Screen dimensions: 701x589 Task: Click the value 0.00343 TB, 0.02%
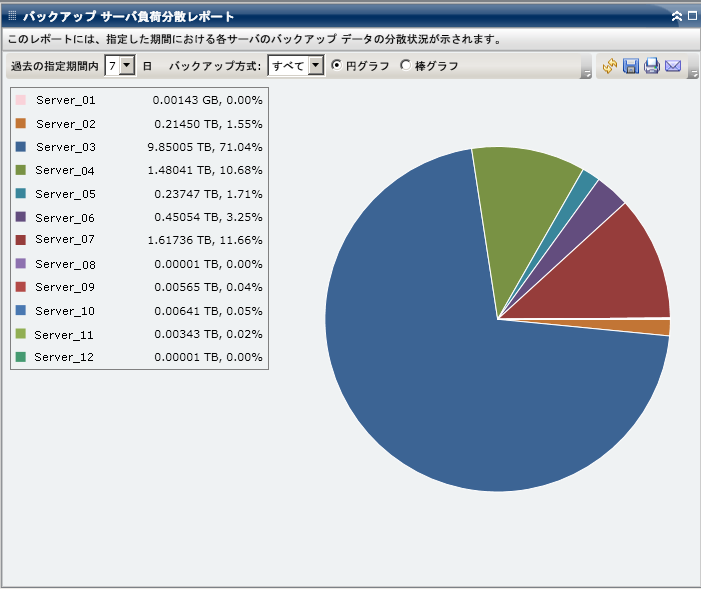point(208,334)
